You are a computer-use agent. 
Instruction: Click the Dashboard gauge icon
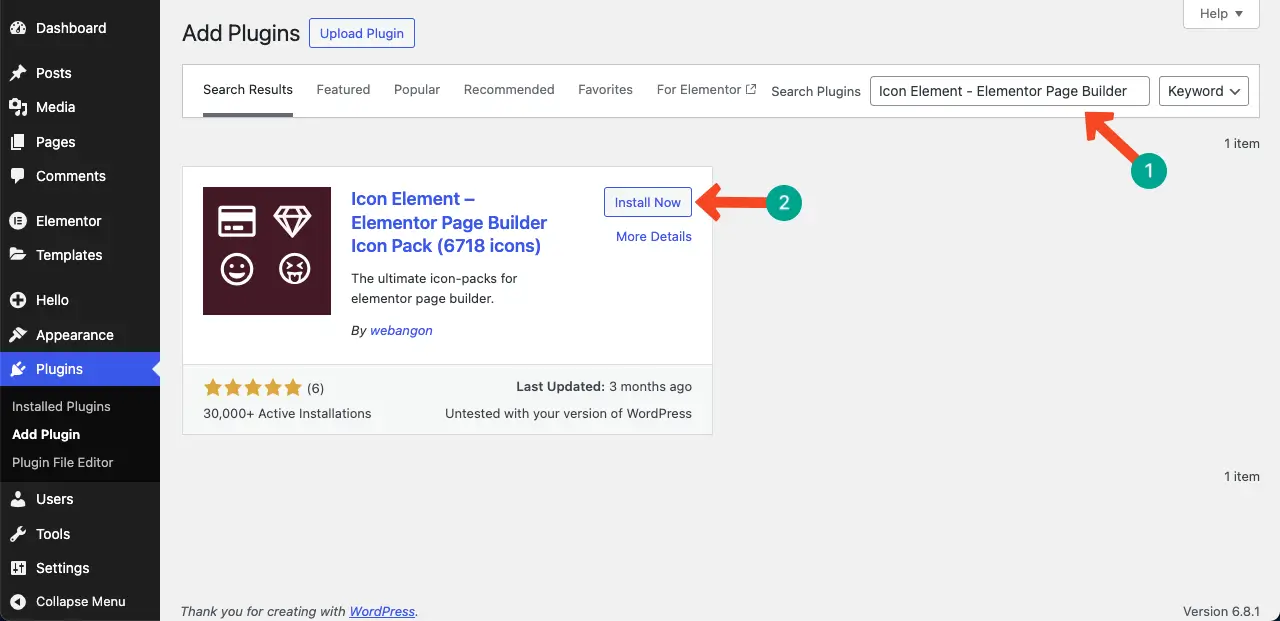tap(18, 28)
